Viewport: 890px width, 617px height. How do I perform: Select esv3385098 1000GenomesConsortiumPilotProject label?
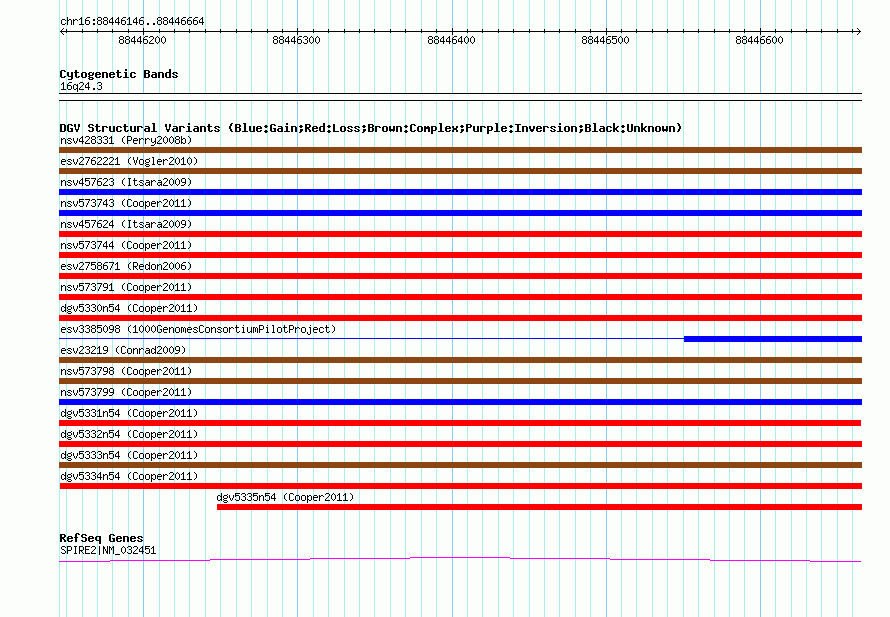click(x=198, y=329)
